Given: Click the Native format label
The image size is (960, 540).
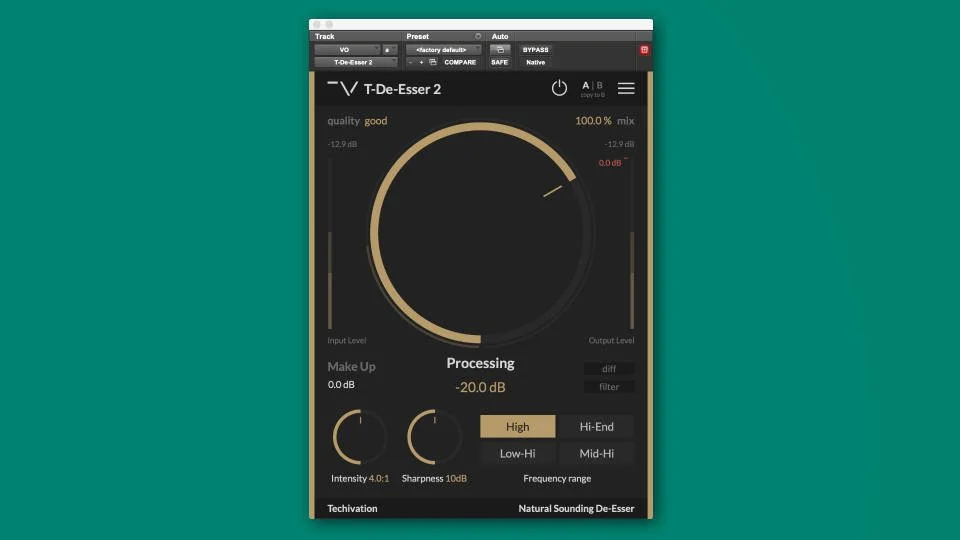Looking at the screenshot, I should [x=535, y=62].
